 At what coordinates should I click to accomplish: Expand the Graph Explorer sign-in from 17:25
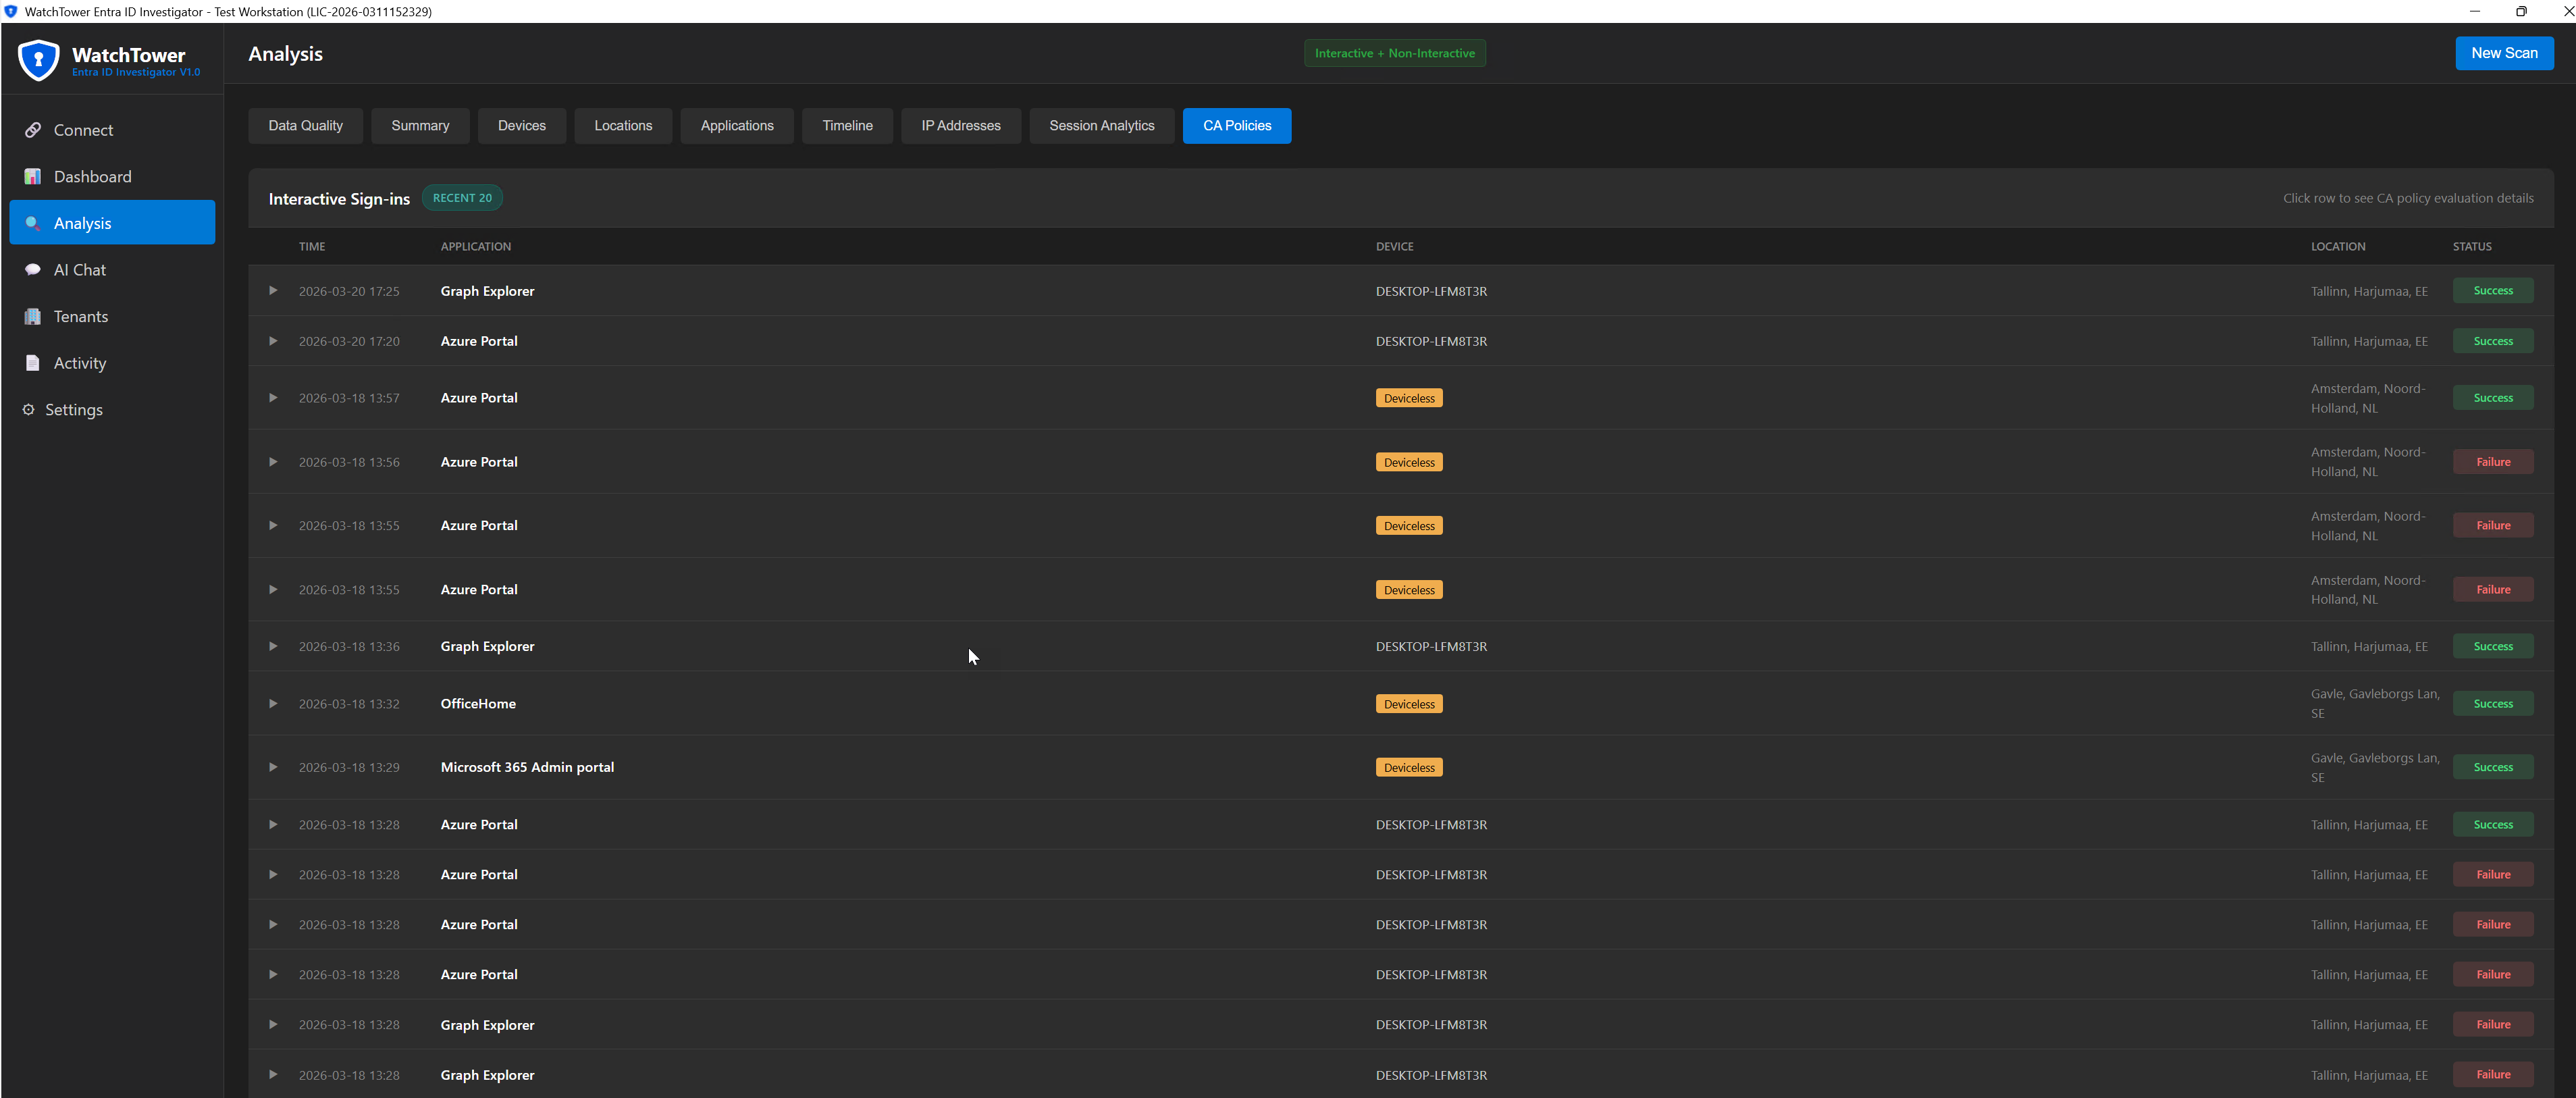click(x=273, y=291)
